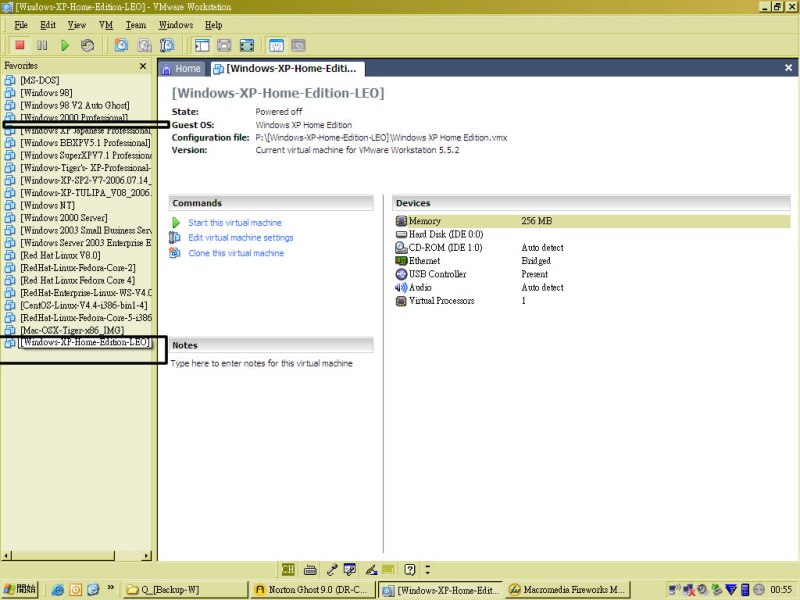Switch to the Home tab
Screen dimensions: 800x600
182,69
